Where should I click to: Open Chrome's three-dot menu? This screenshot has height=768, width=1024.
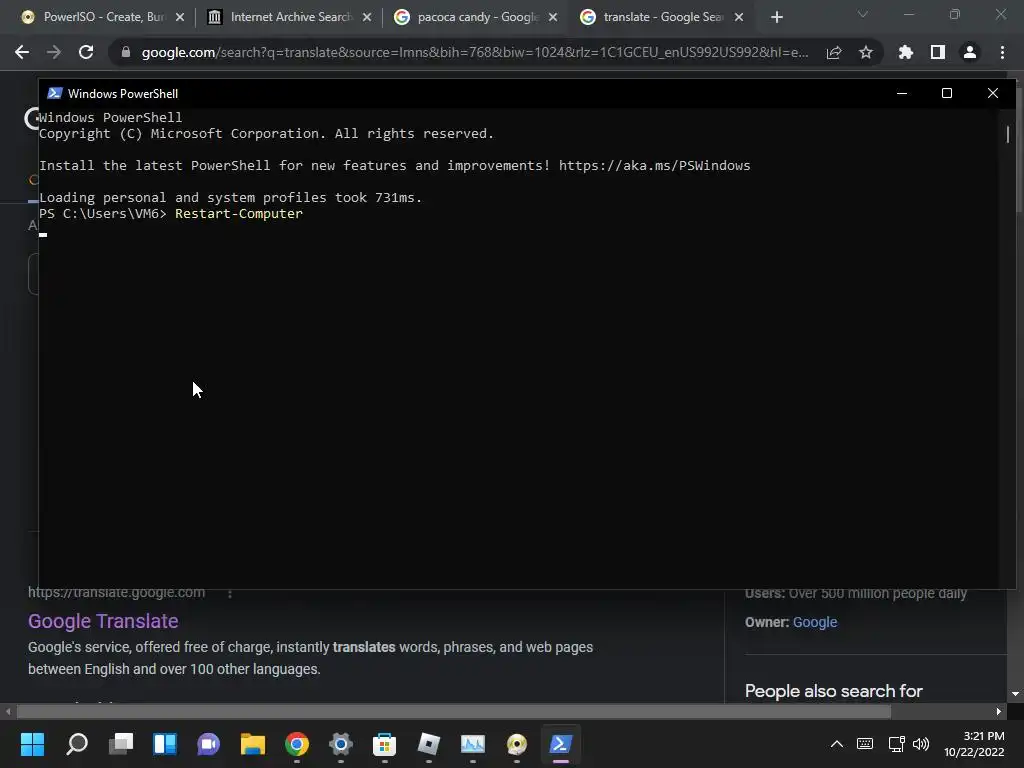[x=1002, y=52]
